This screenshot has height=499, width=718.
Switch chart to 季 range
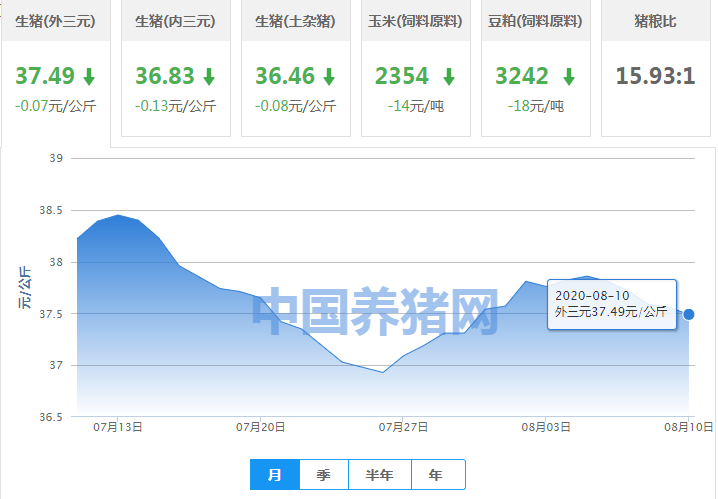(x=323, y=475)
